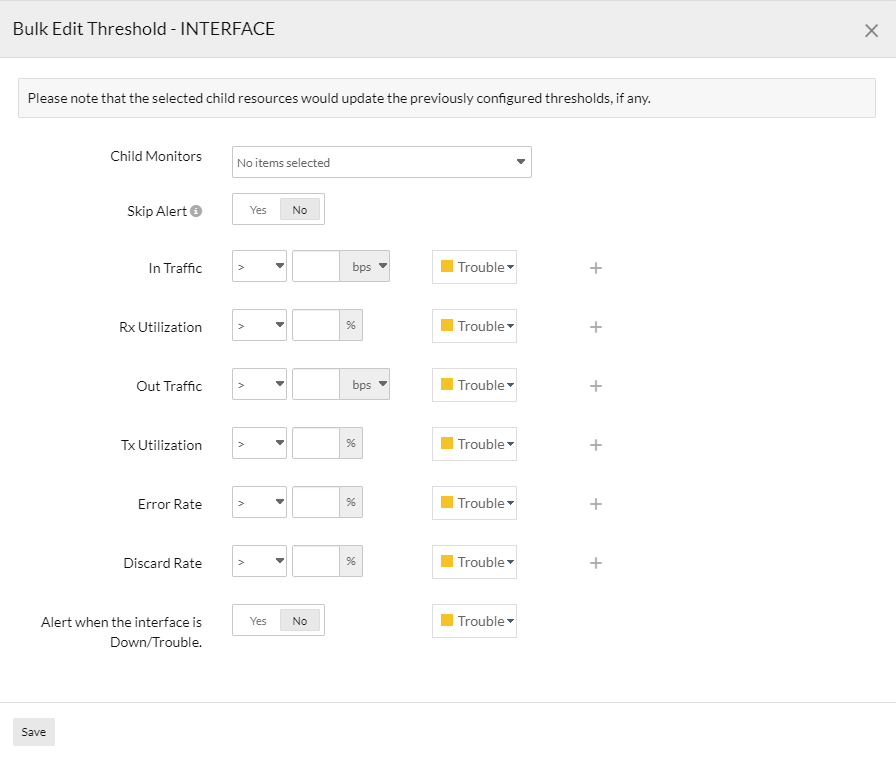
Task: Click the Tx Utilization label
Action: point(161,445)
